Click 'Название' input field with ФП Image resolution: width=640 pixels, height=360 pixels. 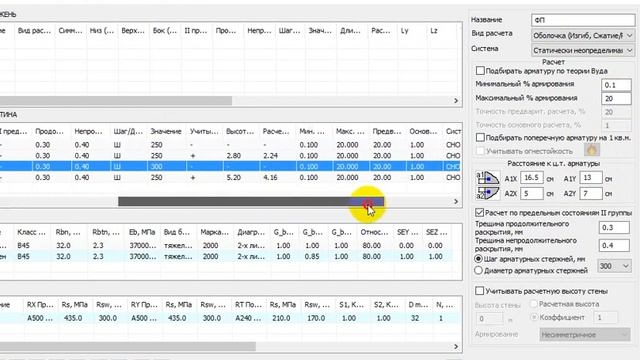pos(583,20)
